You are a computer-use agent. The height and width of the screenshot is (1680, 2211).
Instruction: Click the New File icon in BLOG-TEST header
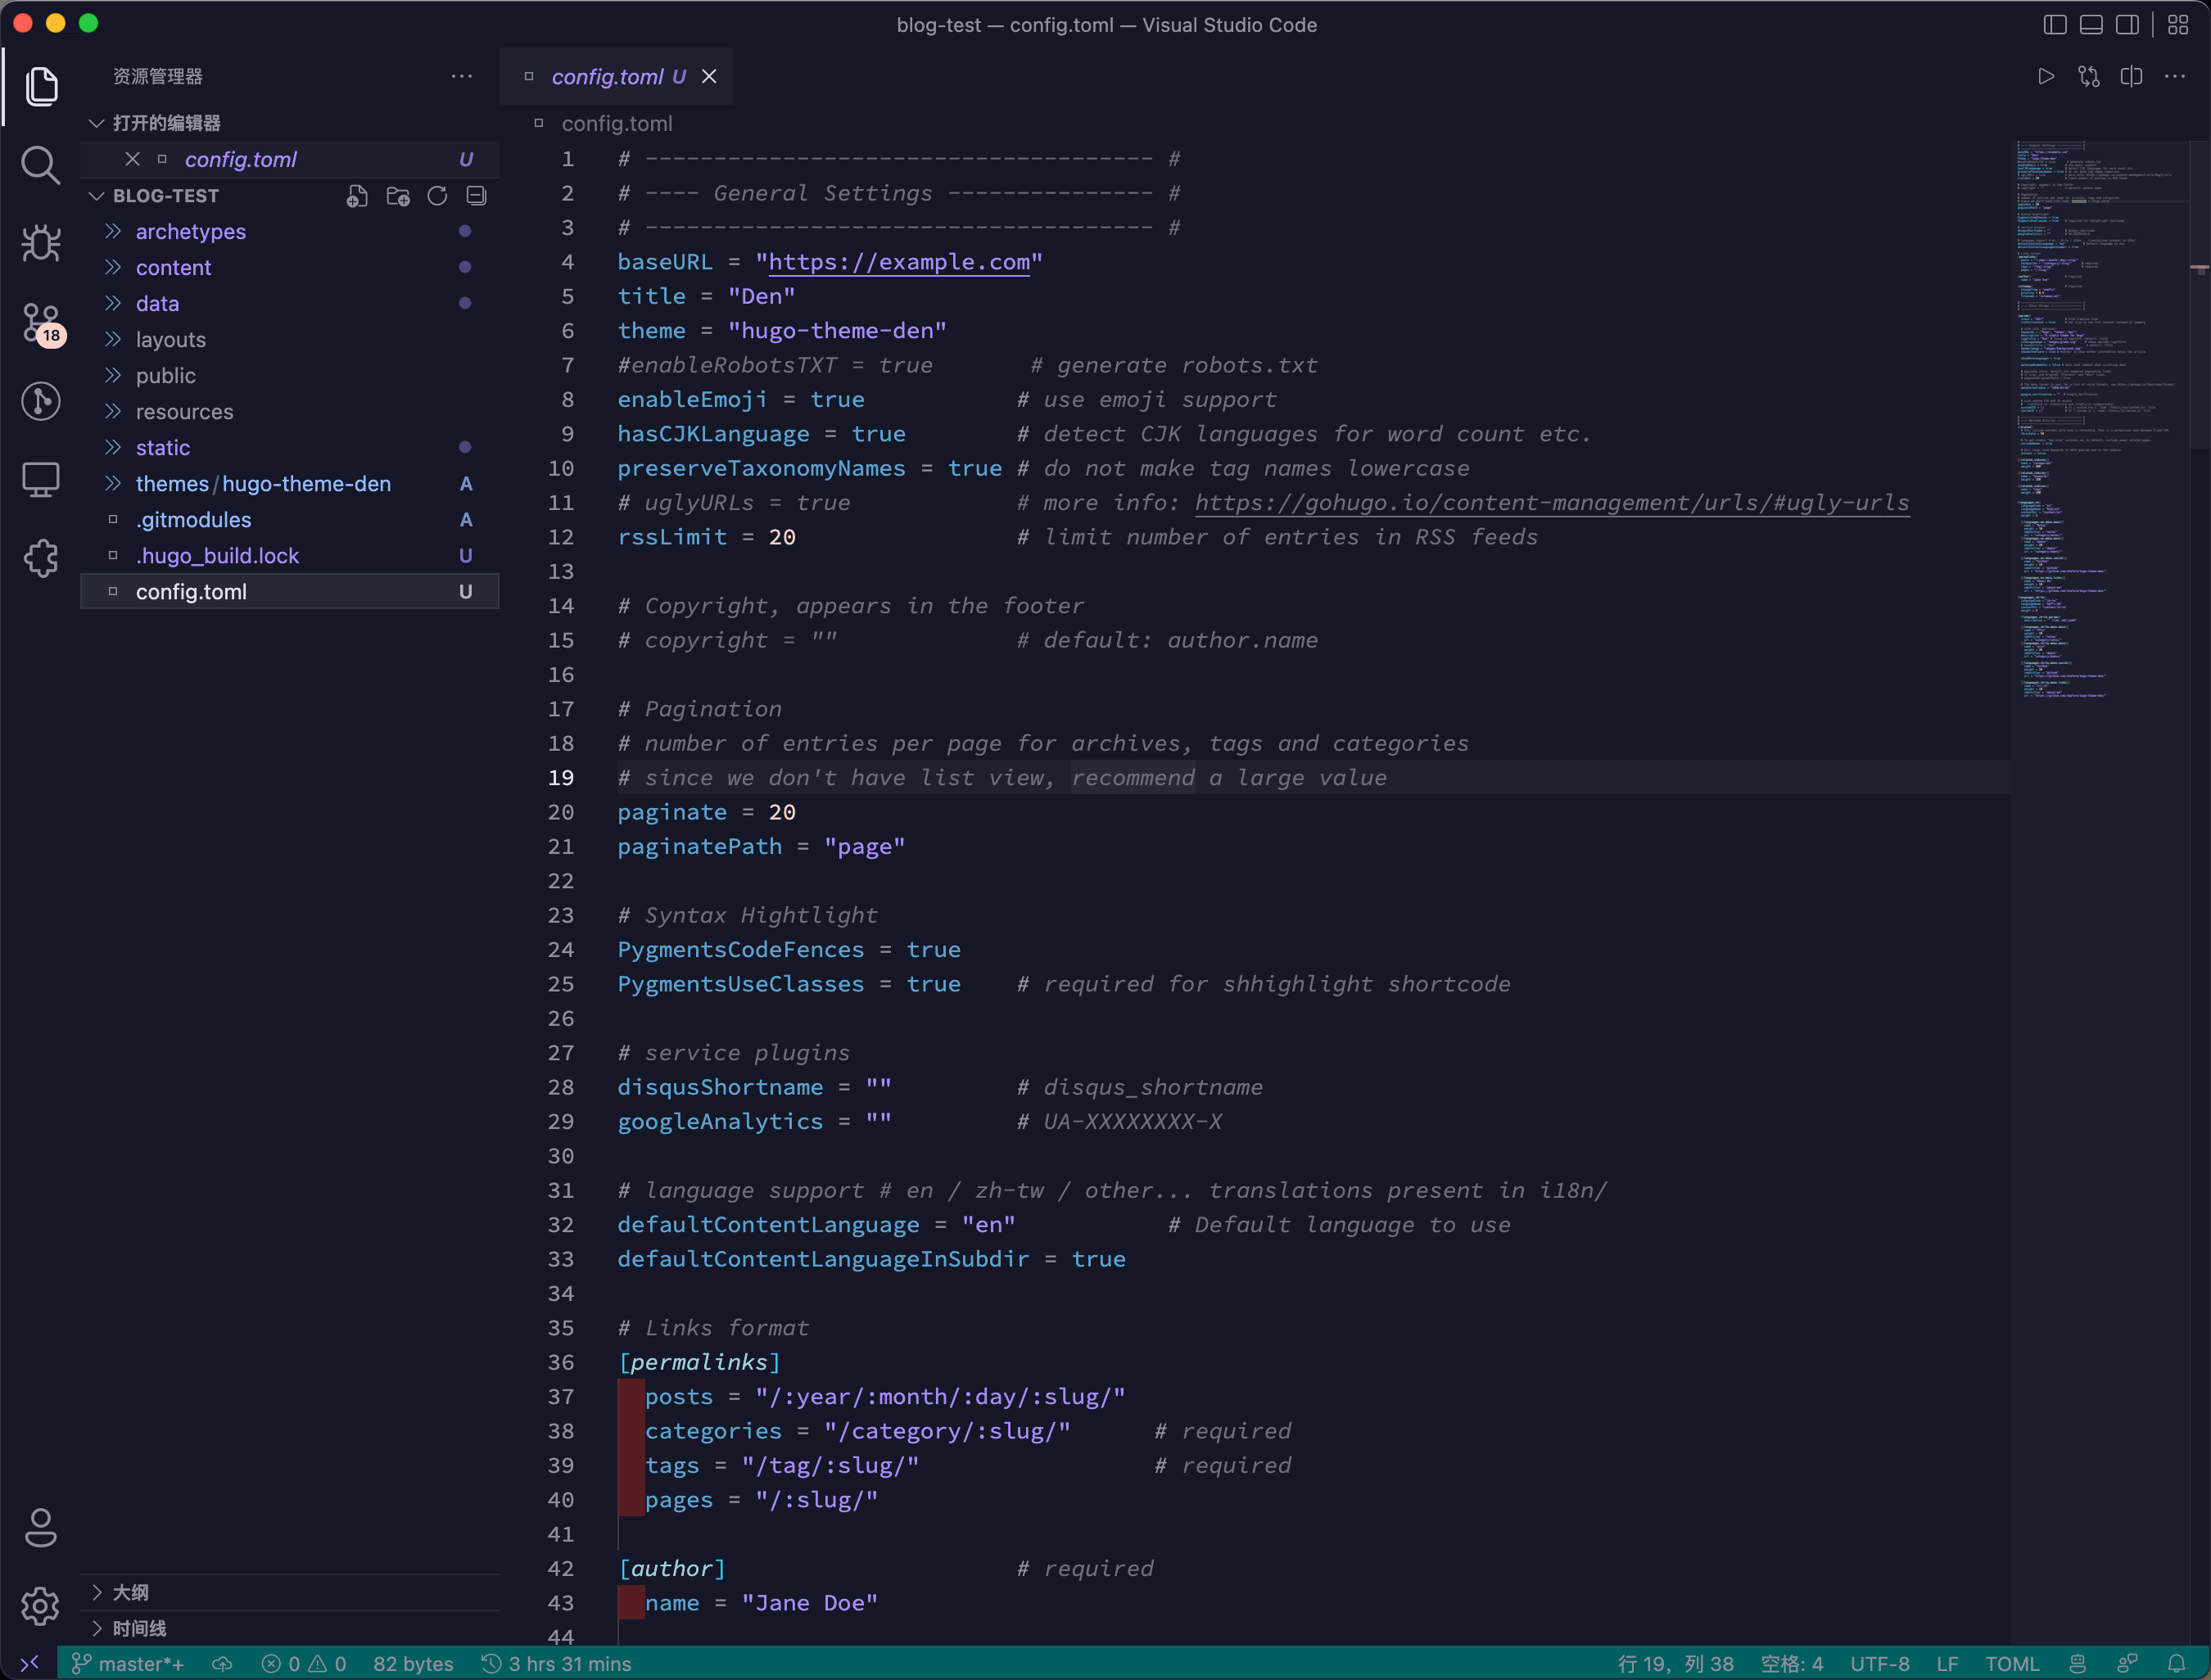(357, 196)
